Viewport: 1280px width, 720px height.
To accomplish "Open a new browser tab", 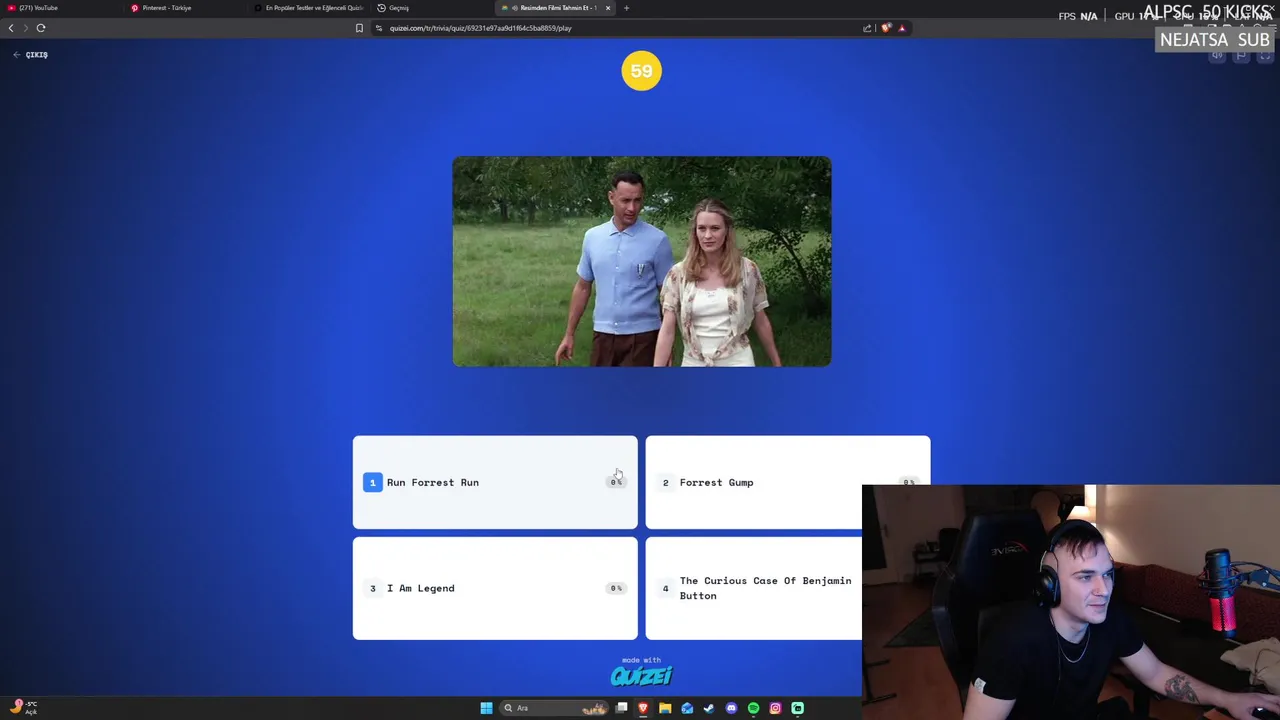I will pyautogui.click(x=626, y=8).
